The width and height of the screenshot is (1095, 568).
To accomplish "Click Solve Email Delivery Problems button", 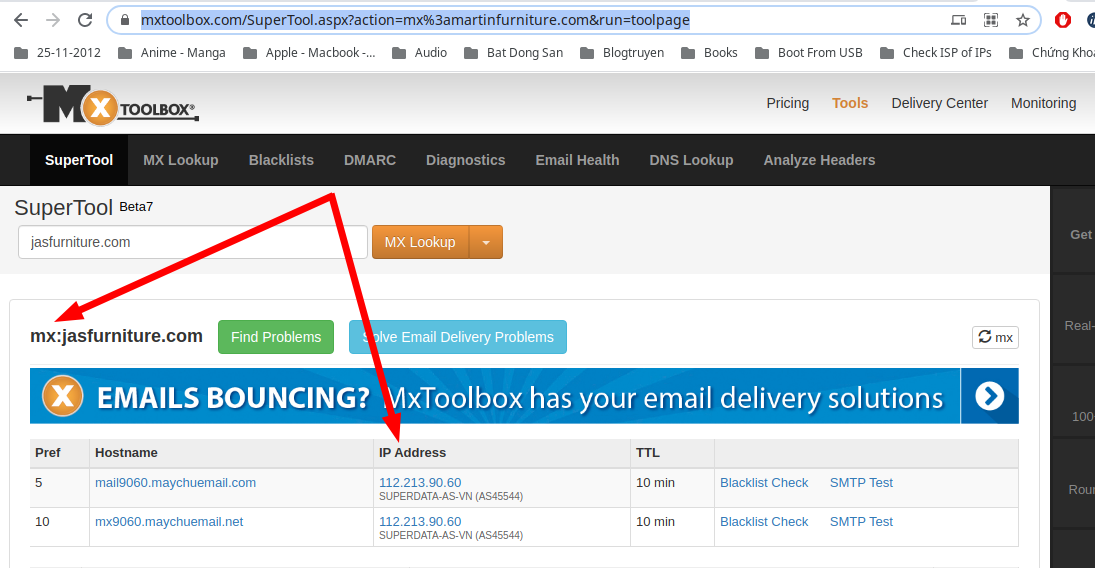I will point(457,337).
